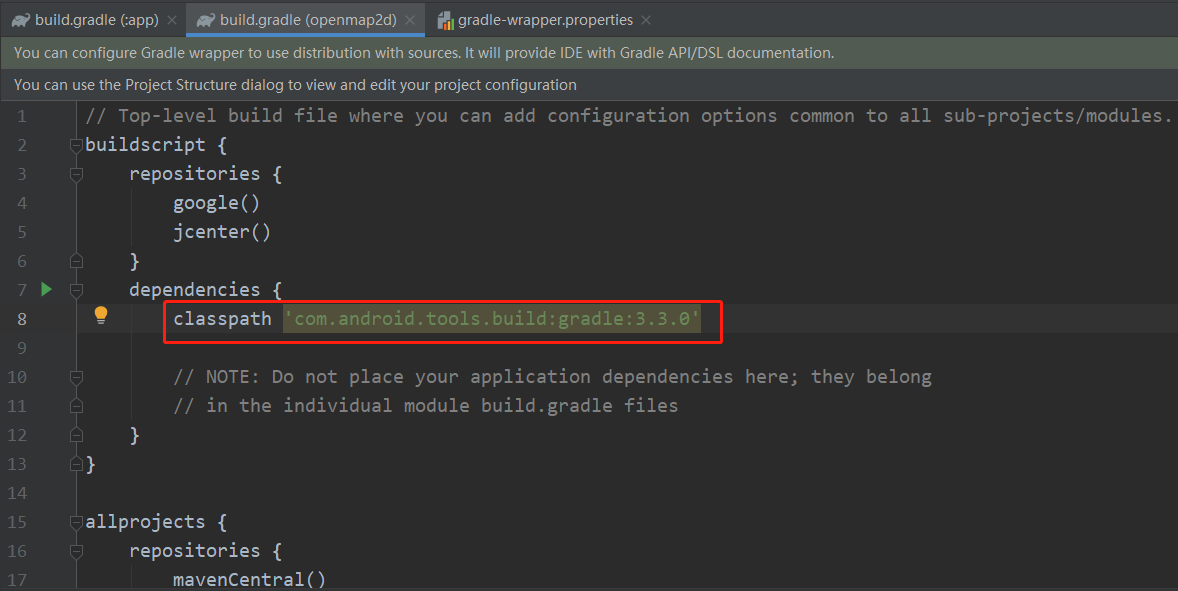This screenshot has height=591, width=1178.
Task: Click the green run arrow on line 7
Action: (47, 289)
